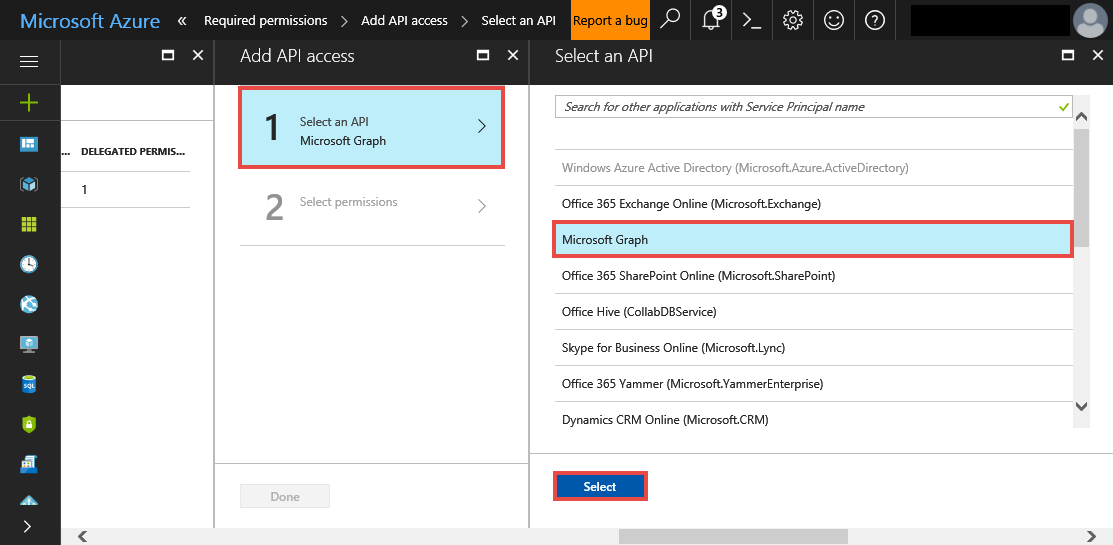The height and width of the screenshot is (545, 1113).
Task: Open the feedback smiley icon
Action: [x=833, y=20]
